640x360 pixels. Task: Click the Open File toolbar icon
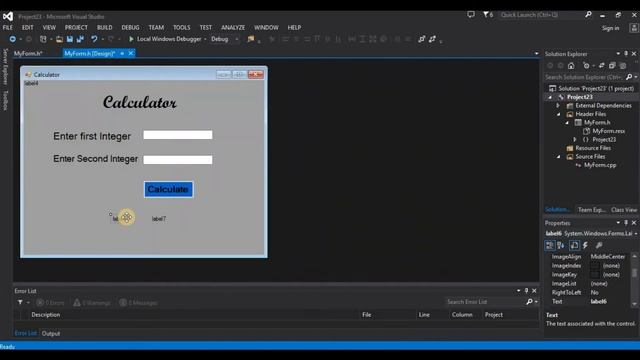coord(60,39)
